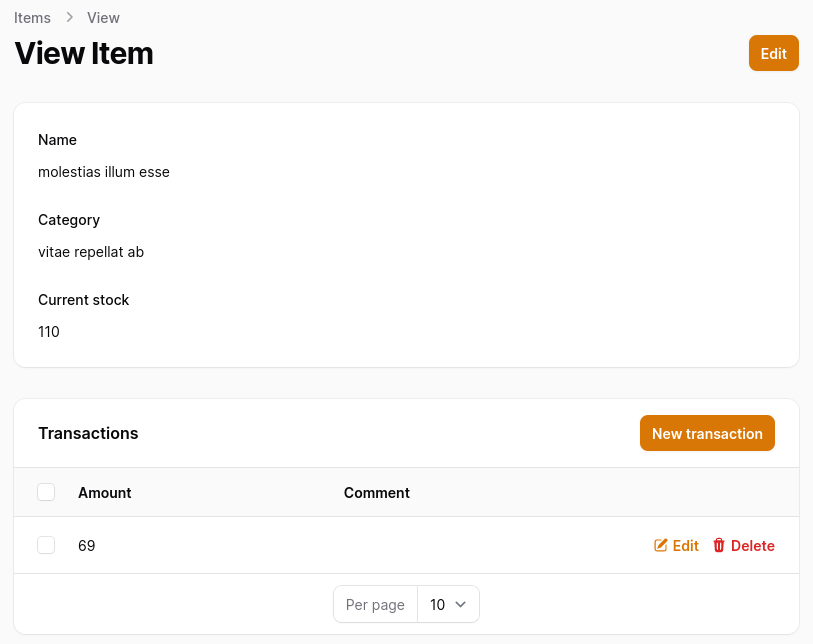Click the pencil edit icon in transaction row

661,545
